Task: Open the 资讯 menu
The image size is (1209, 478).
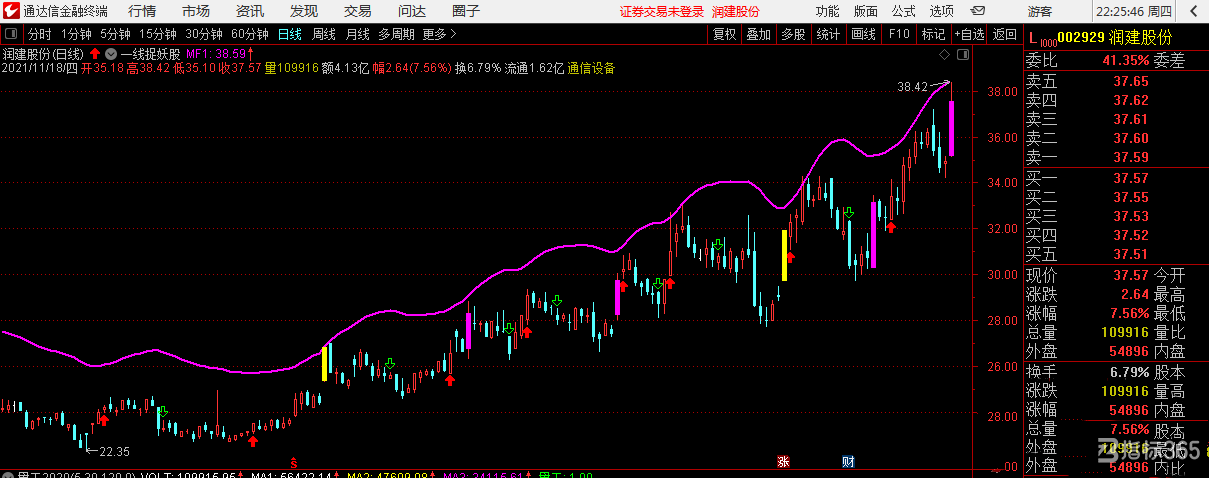Action: pos(250,11)
